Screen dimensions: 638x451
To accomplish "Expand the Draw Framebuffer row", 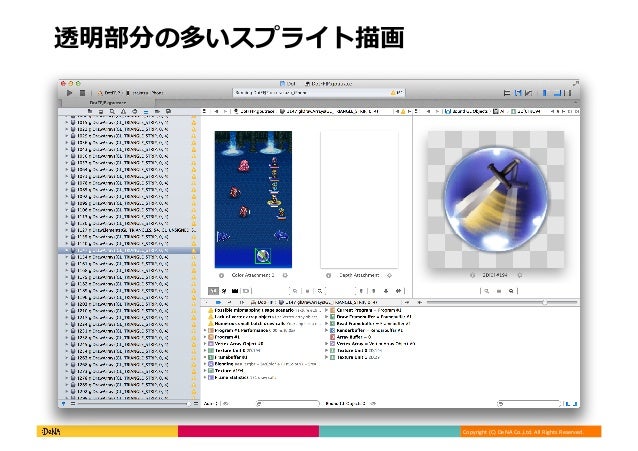I will tap(326, 317).
